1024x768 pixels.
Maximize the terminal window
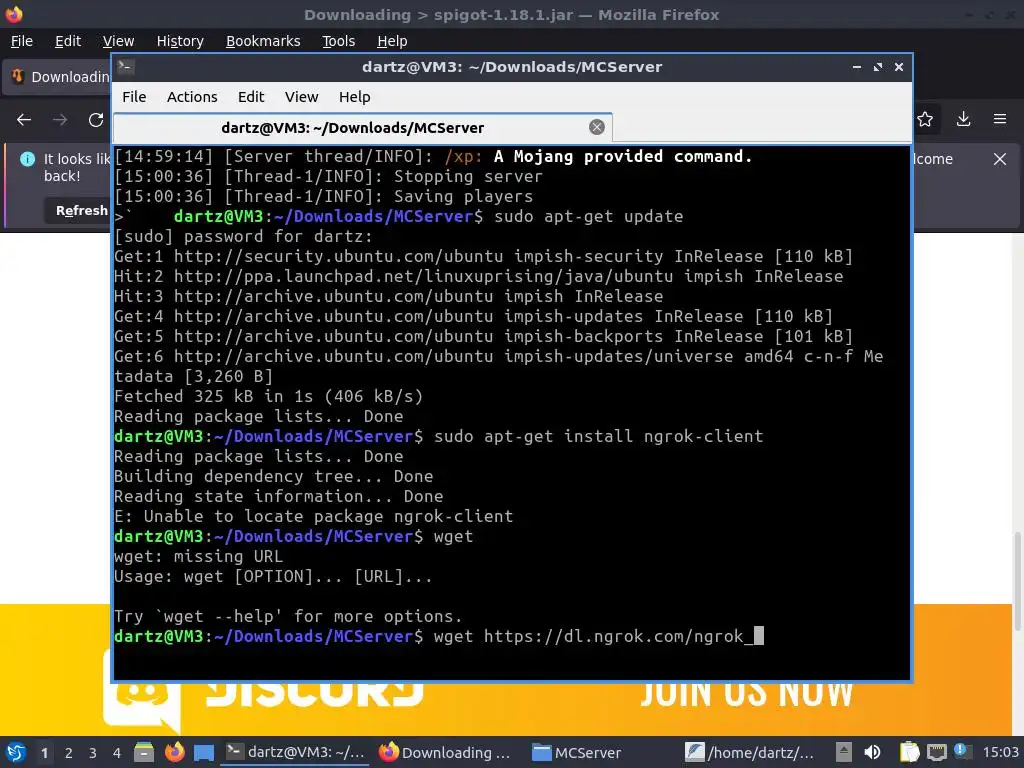[878, 67]
